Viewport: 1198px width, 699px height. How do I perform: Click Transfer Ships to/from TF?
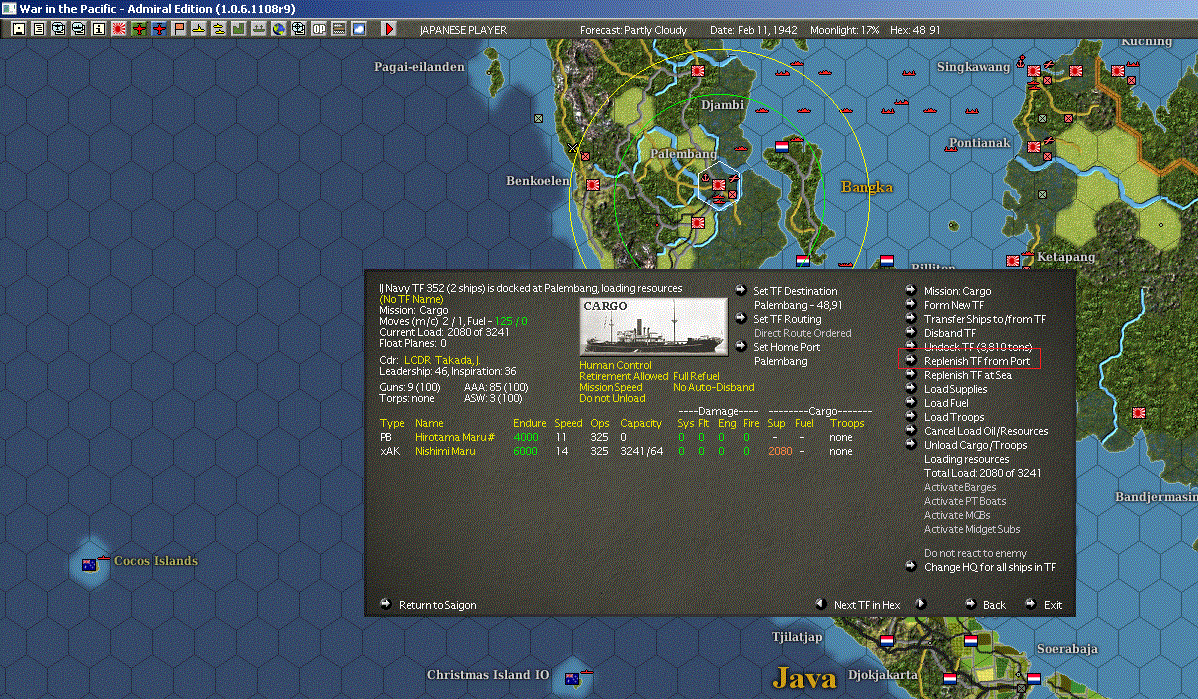point(985,319)
